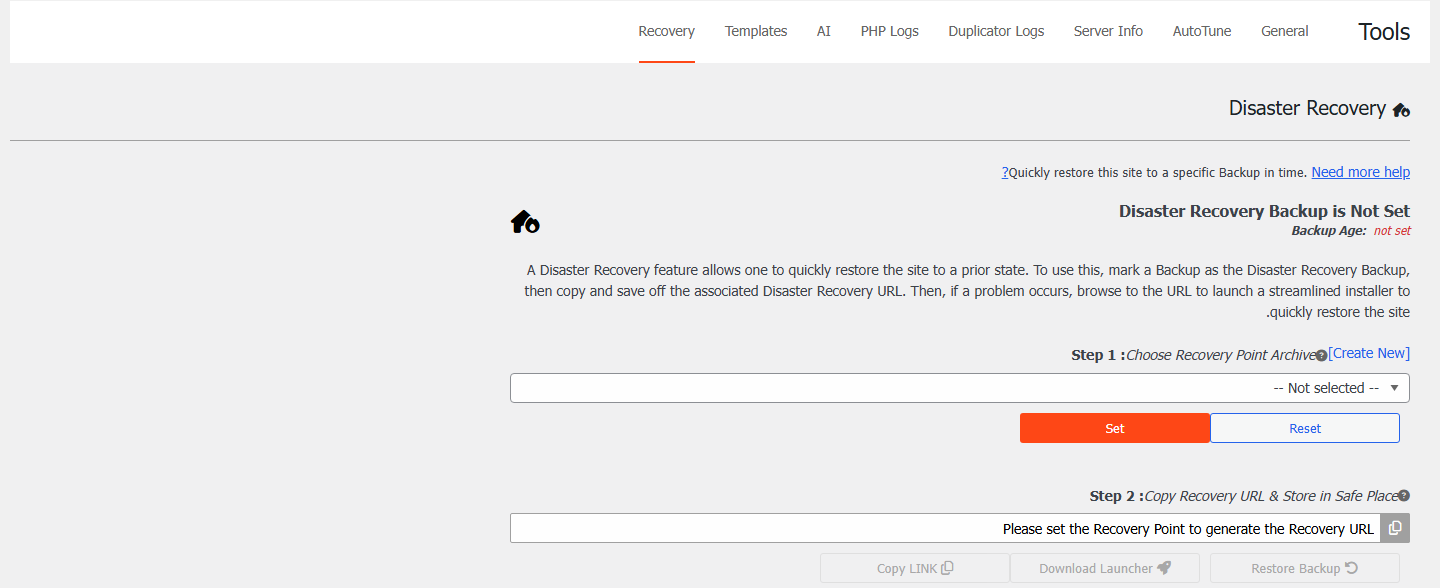The height and width of the screenshot is (588, 1440).
Task: Open the Recovery tab
Action: (666, 31)
